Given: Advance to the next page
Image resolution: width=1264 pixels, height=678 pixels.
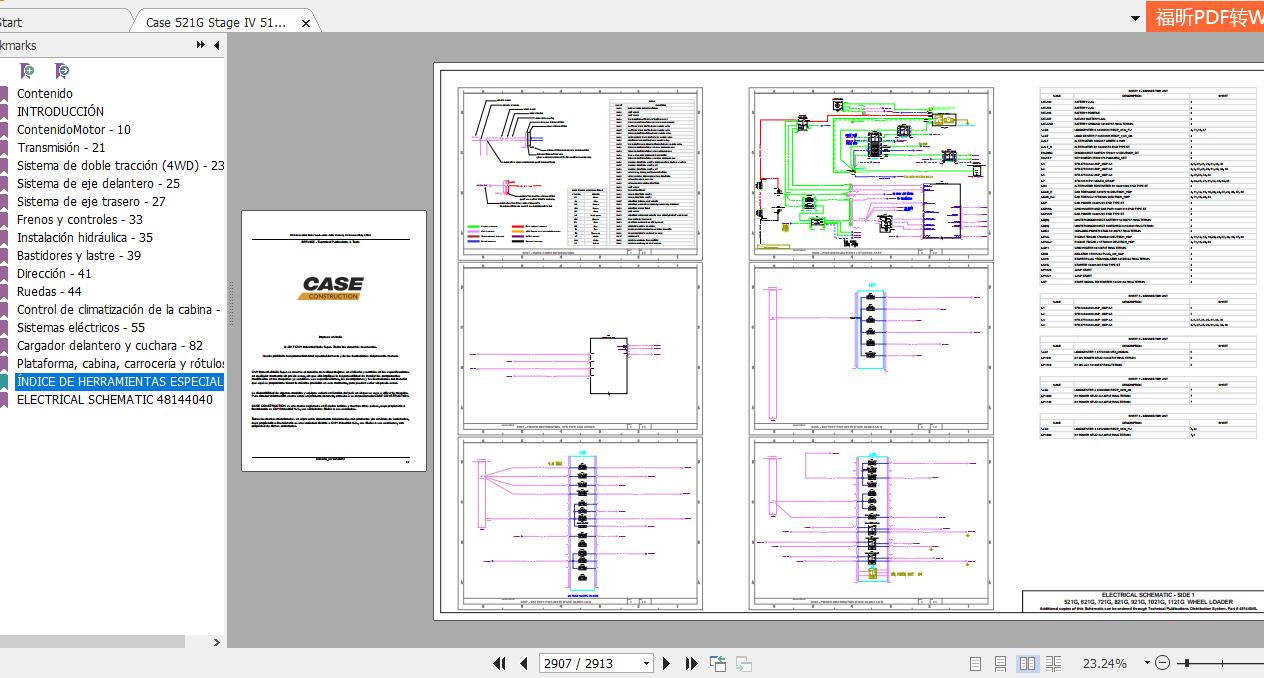Looking at the screenshot, I should click(x=667, y=663).
